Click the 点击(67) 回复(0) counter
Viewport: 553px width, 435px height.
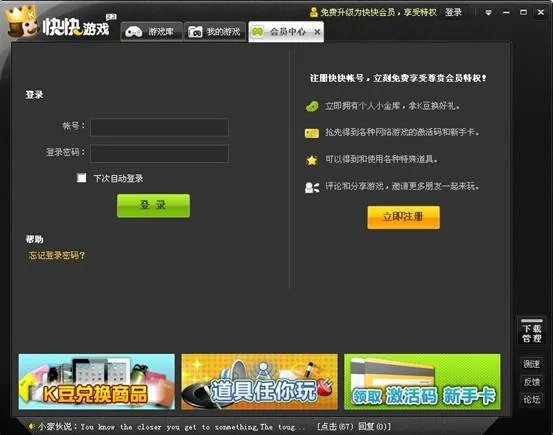[354, 427]
